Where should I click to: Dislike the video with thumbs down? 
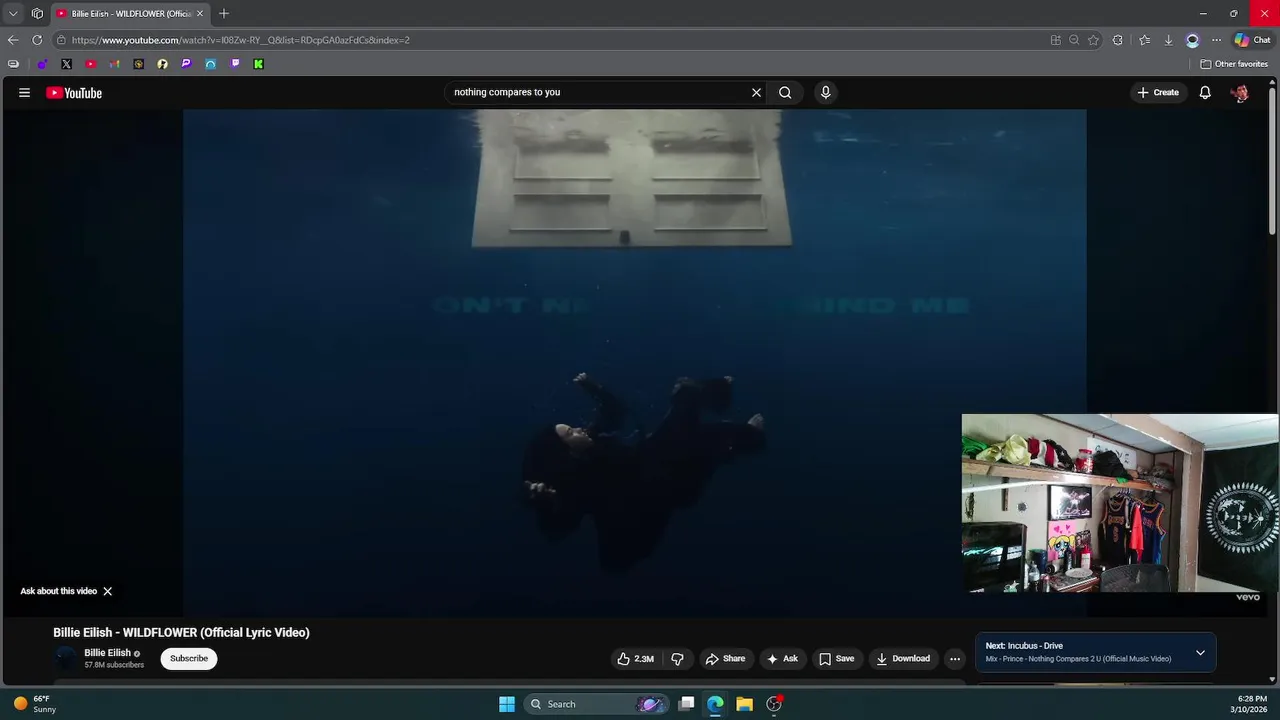[x=677, y=659]
